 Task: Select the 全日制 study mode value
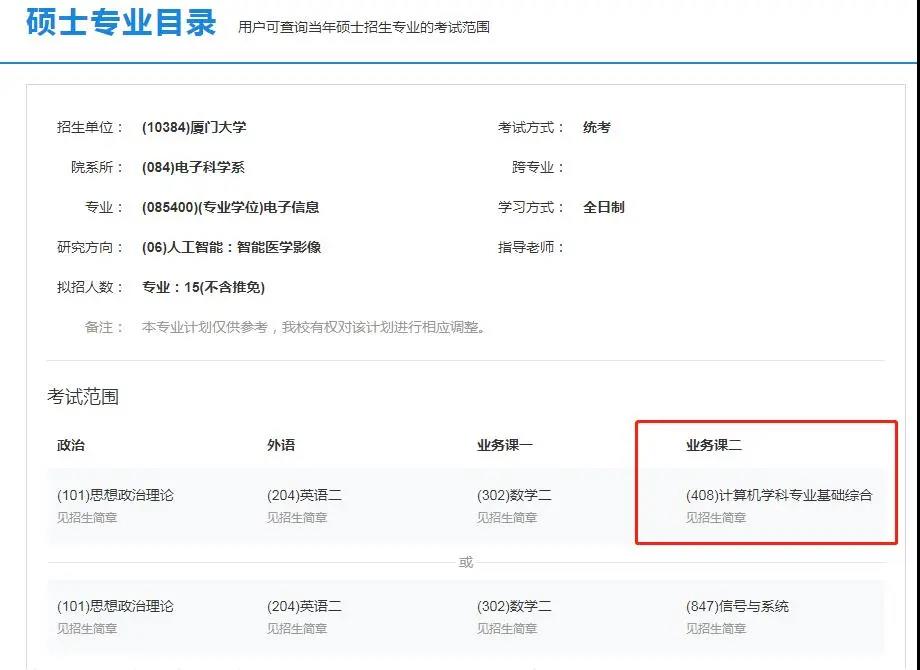[604, 207]
